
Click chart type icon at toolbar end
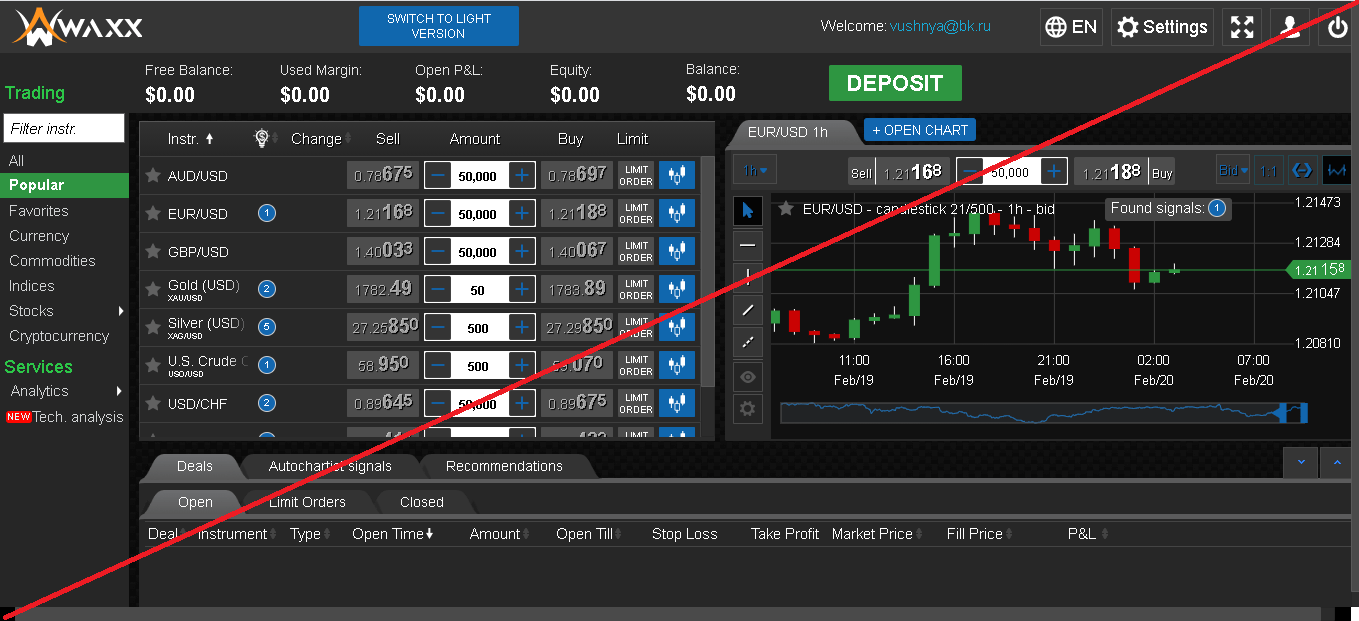pos(1336,171)
